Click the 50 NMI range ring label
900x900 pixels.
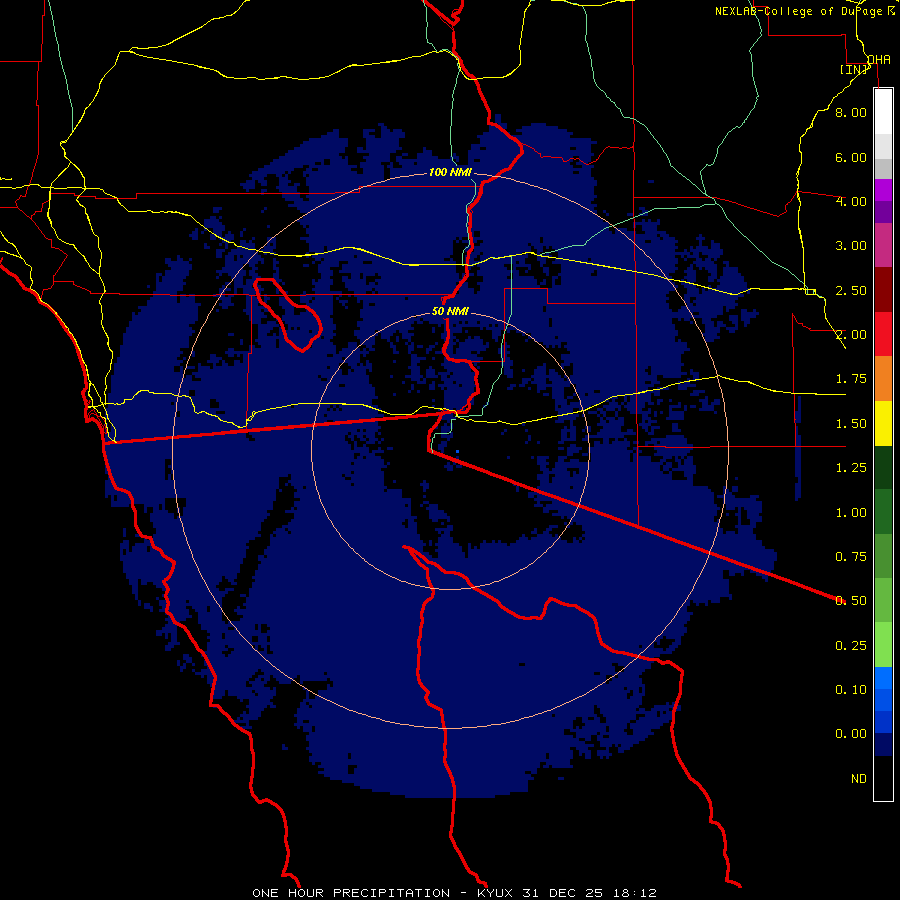(451, 311)
